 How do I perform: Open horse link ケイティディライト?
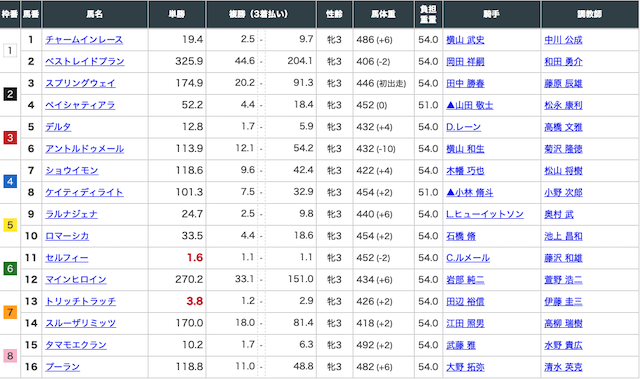point(84,192)
